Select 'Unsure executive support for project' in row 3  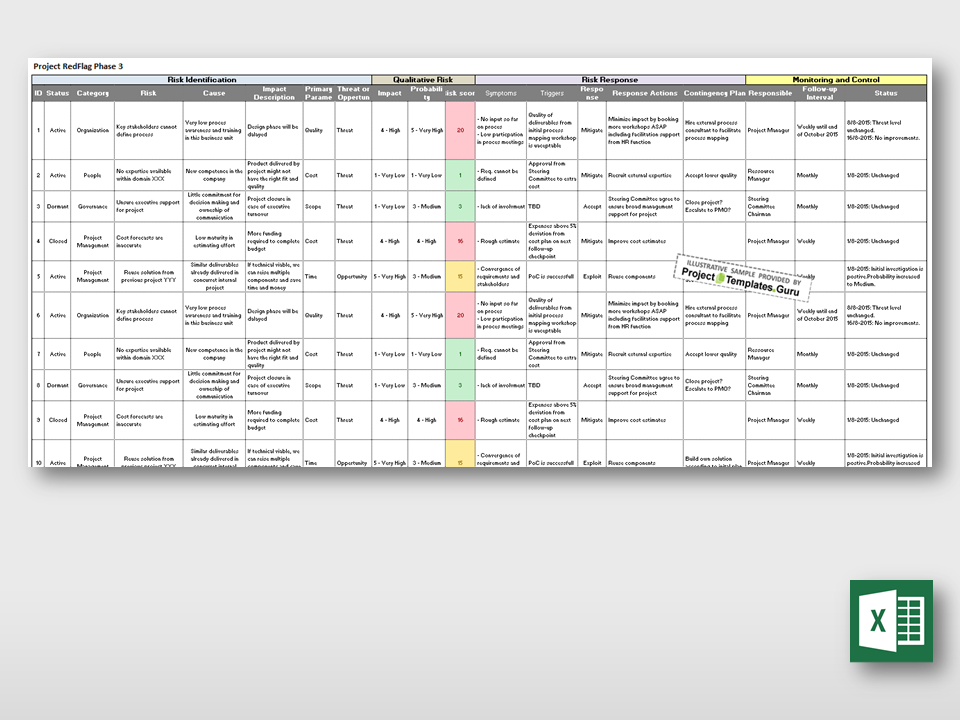pos(148,206)
